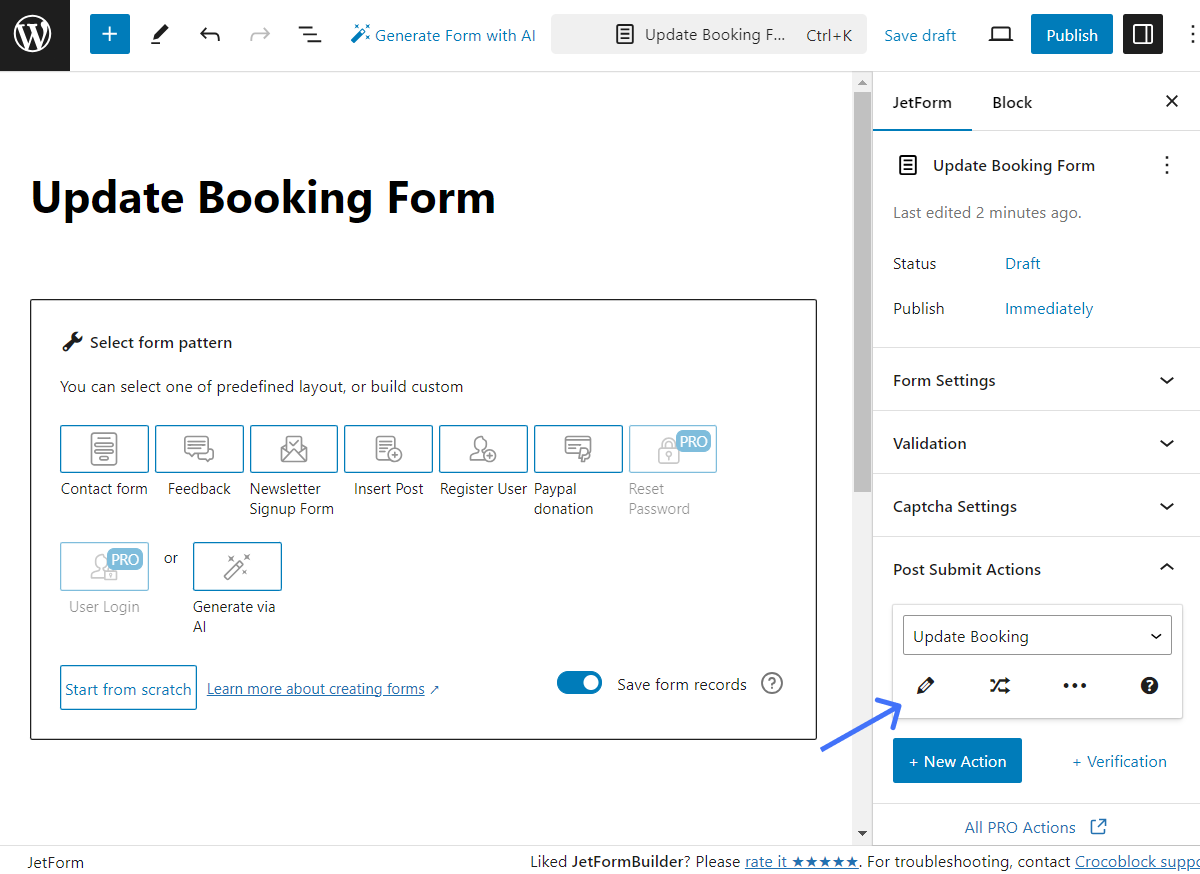Add a New Action

click(957, 760)
